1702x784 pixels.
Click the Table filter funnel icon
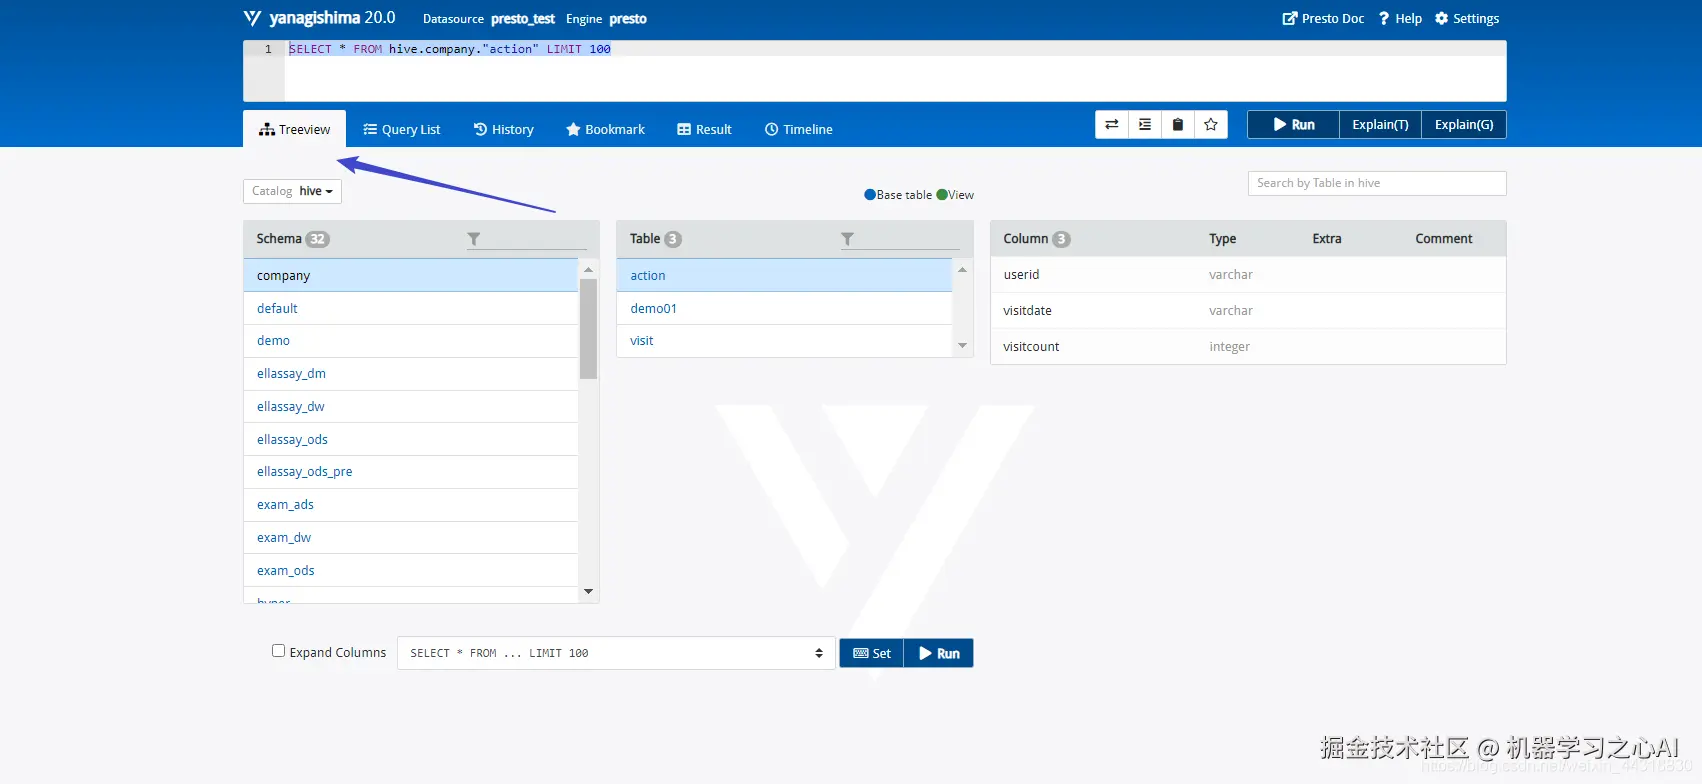(847, 239)
